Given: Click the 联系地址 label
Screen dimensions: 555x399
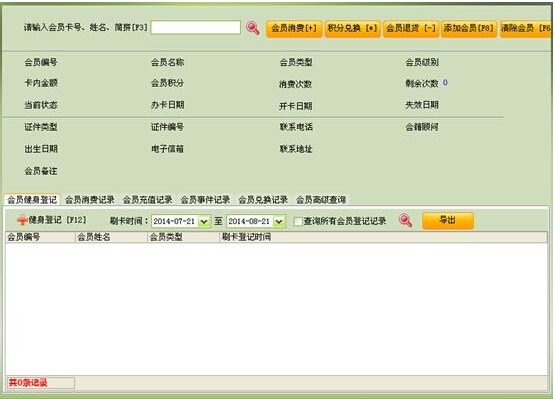Looking at the screenshot, I should click(x=296, y=149).
